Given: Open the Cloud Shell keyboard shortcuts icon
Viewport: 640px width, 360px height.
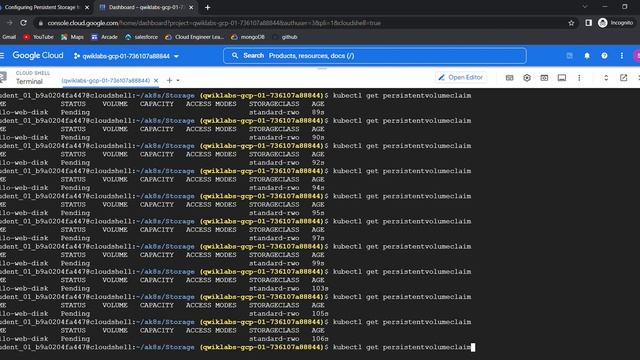Looking at the screenshot, I should tap(509, 78).
